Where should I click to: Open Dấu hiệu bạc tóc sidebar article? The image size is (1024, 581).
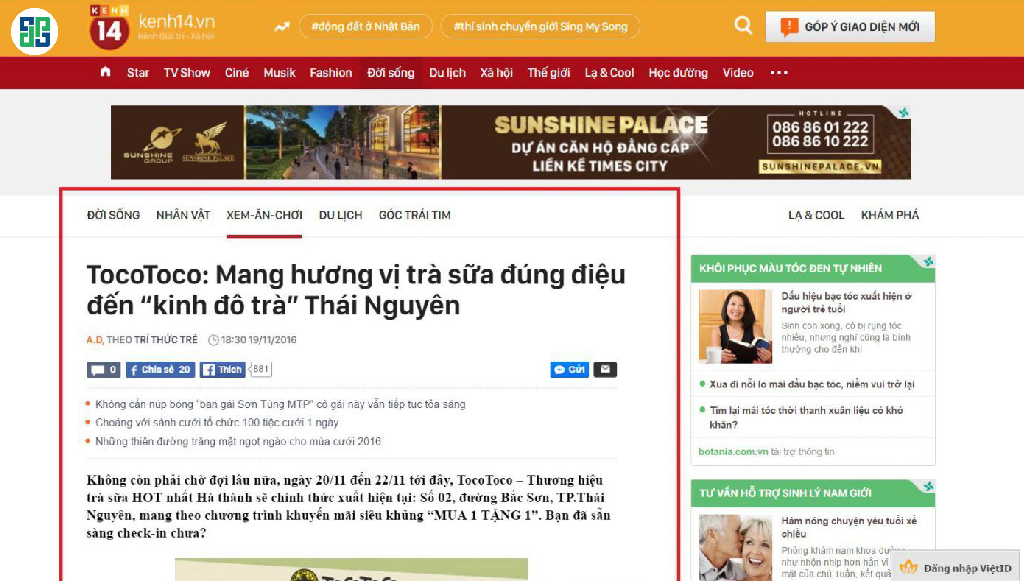(x=846, y=302)
